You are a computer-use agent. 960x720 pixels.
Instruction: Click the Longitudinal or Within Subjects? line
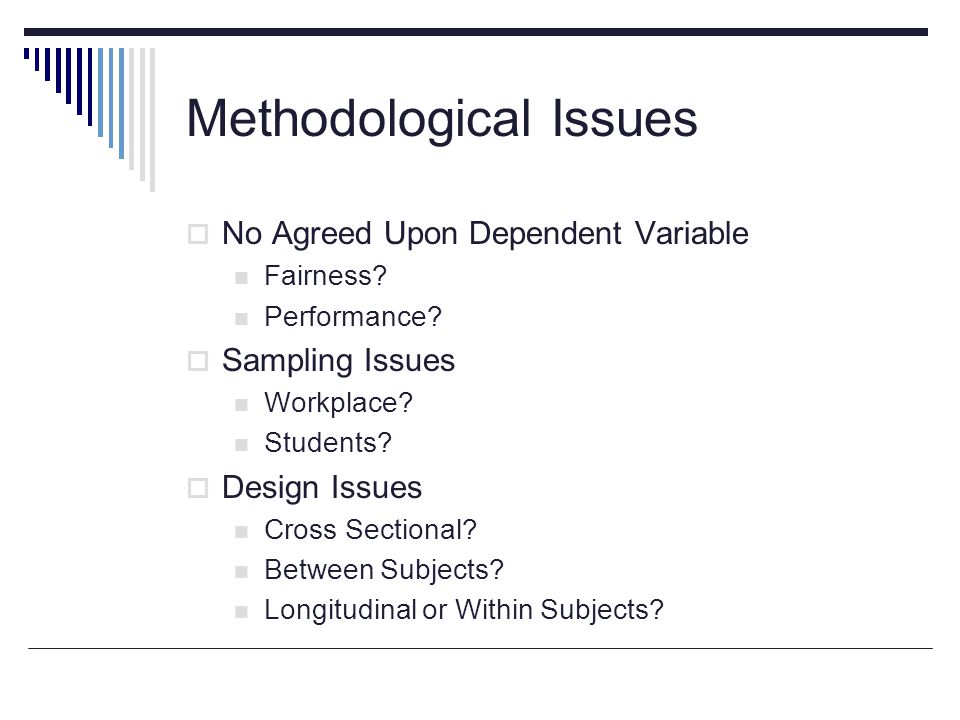coord(463,610)
